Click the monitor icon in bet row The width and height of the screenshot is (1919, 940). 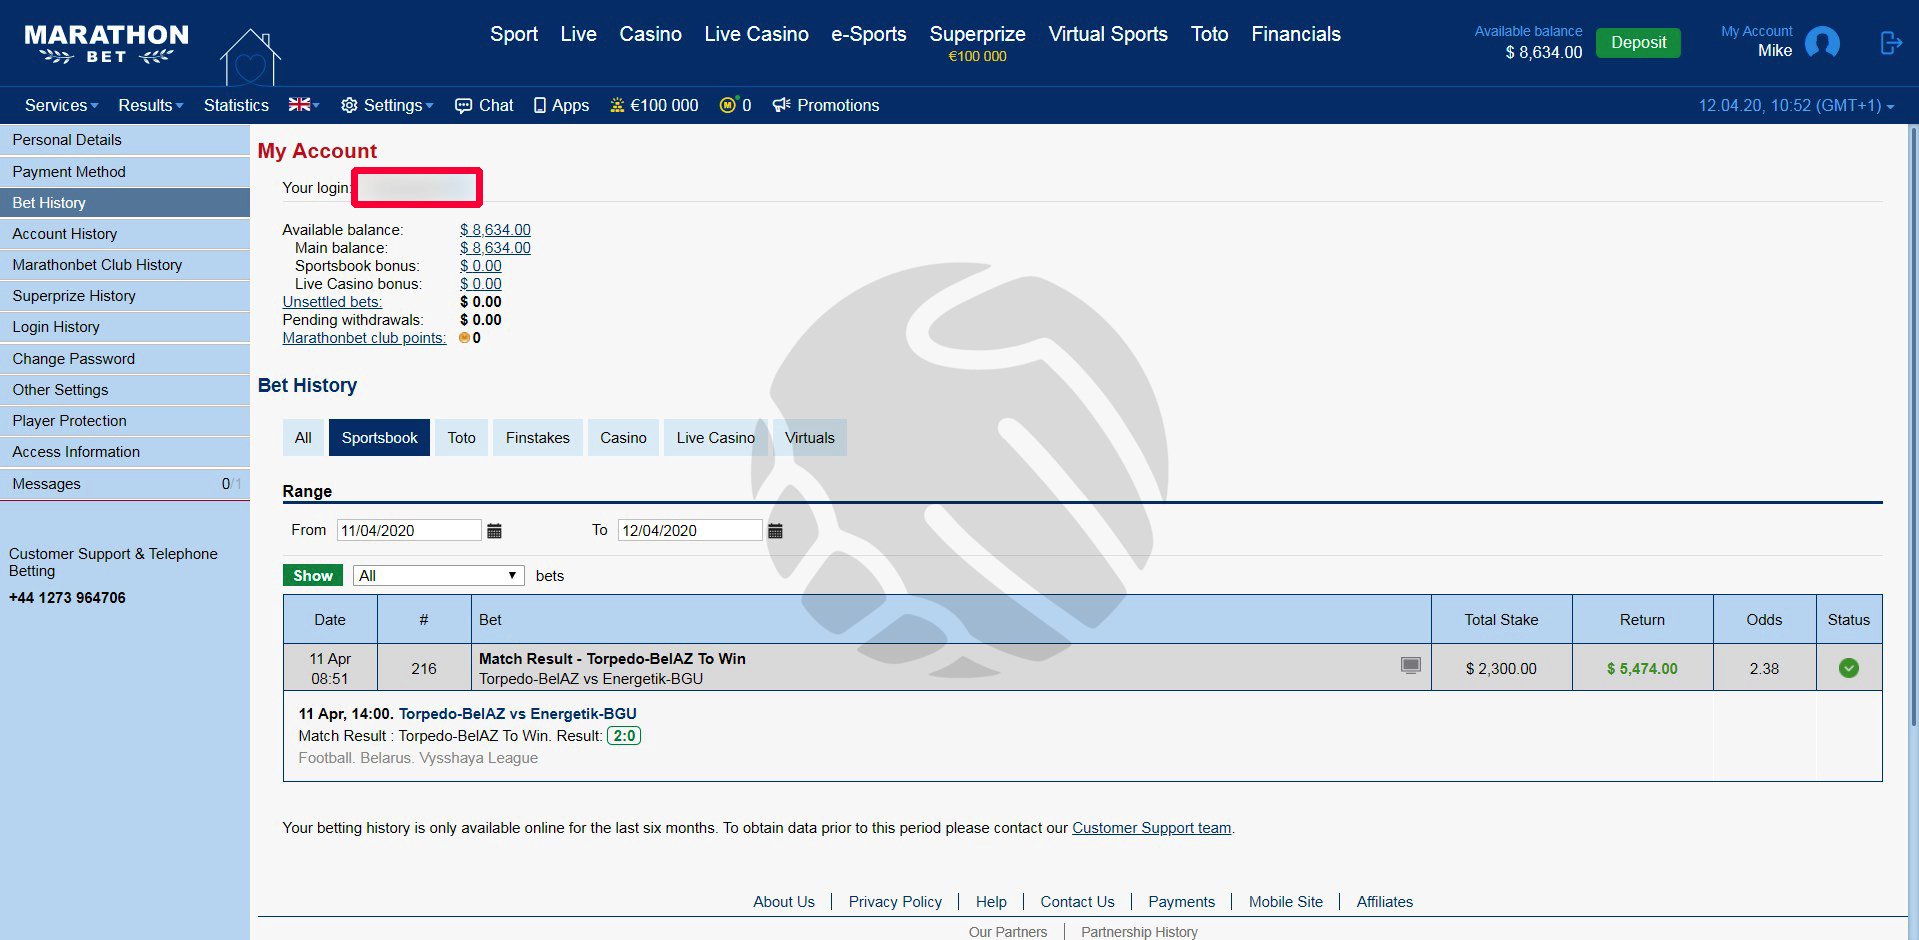(x=1410, y=665)
